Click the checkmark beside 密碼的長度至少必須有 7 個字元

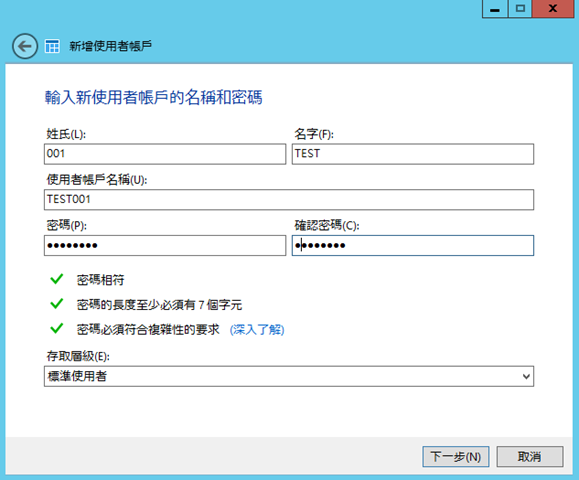tap(56, 304)
